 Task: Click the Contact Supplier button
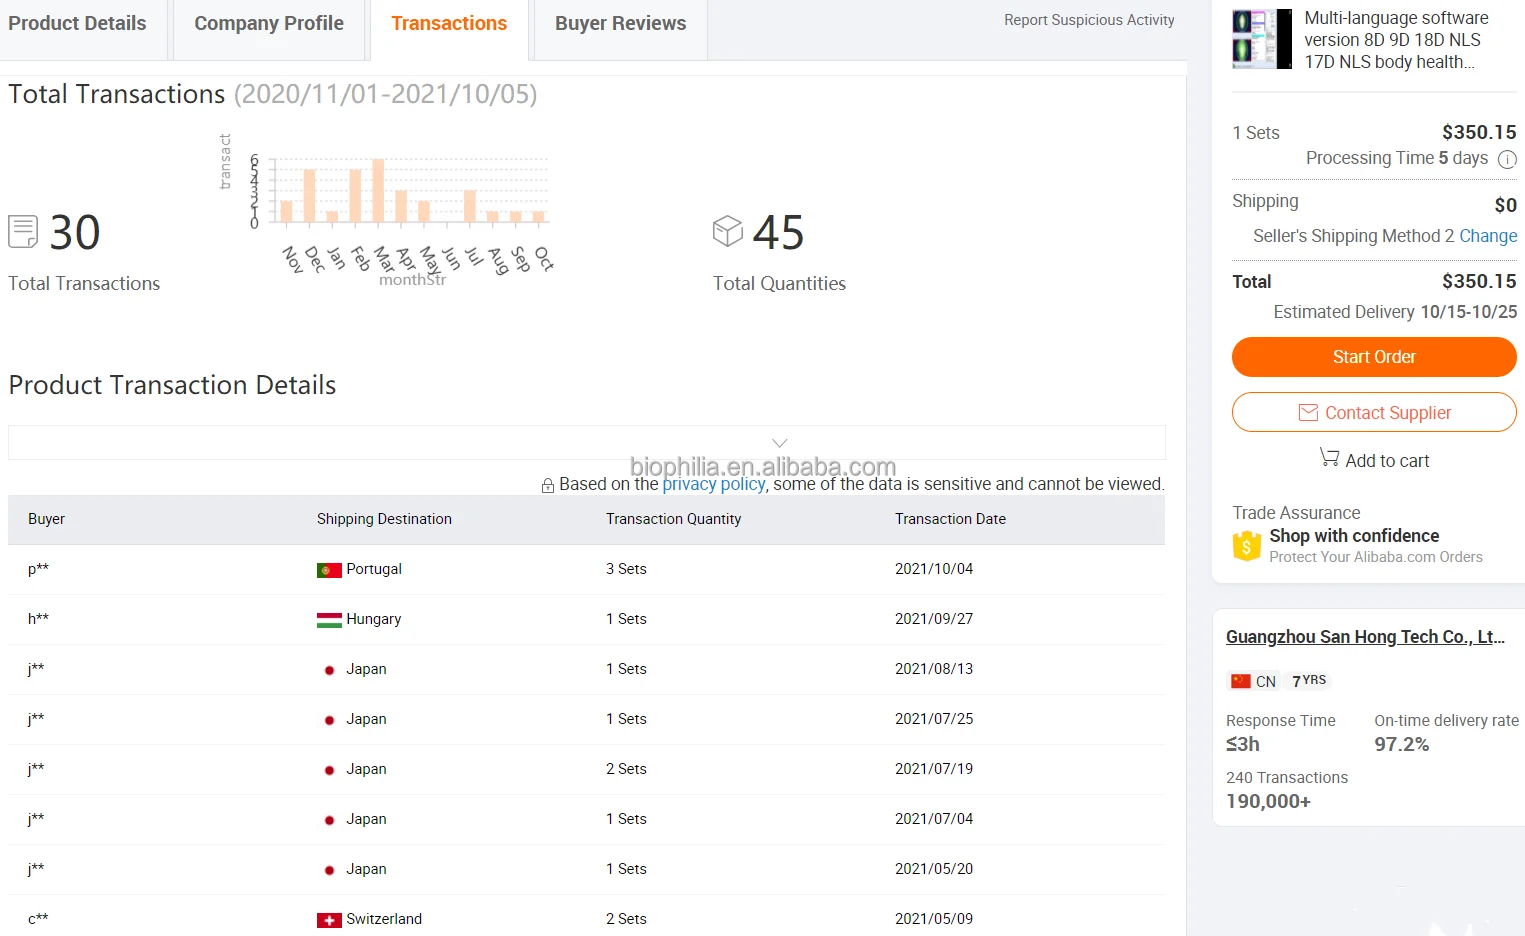point(1374,412)
